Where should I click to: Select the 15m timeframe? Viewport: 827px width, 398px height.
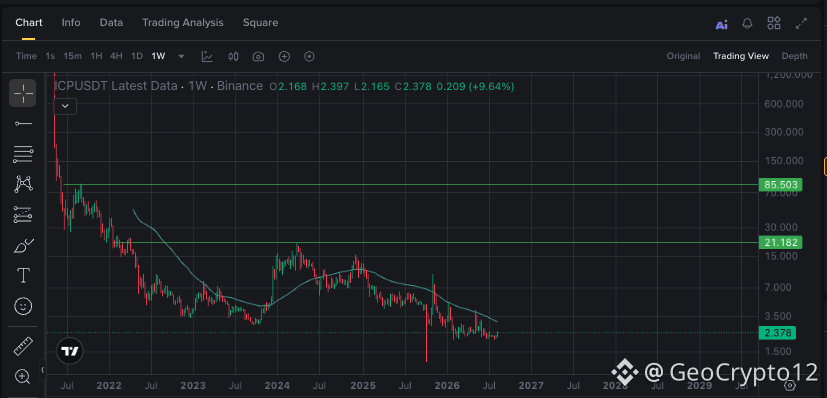click(73, 56)
